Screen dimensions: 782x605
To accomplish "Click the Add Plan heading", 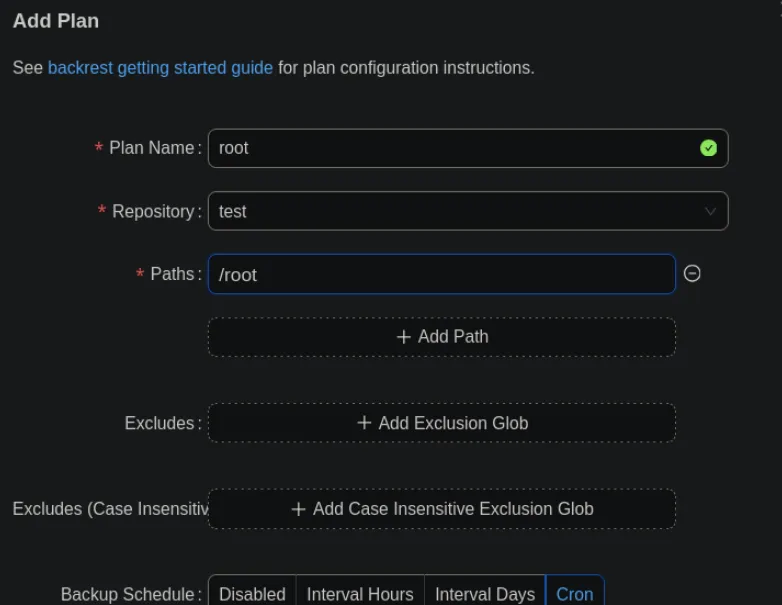I will coord(56,21).
